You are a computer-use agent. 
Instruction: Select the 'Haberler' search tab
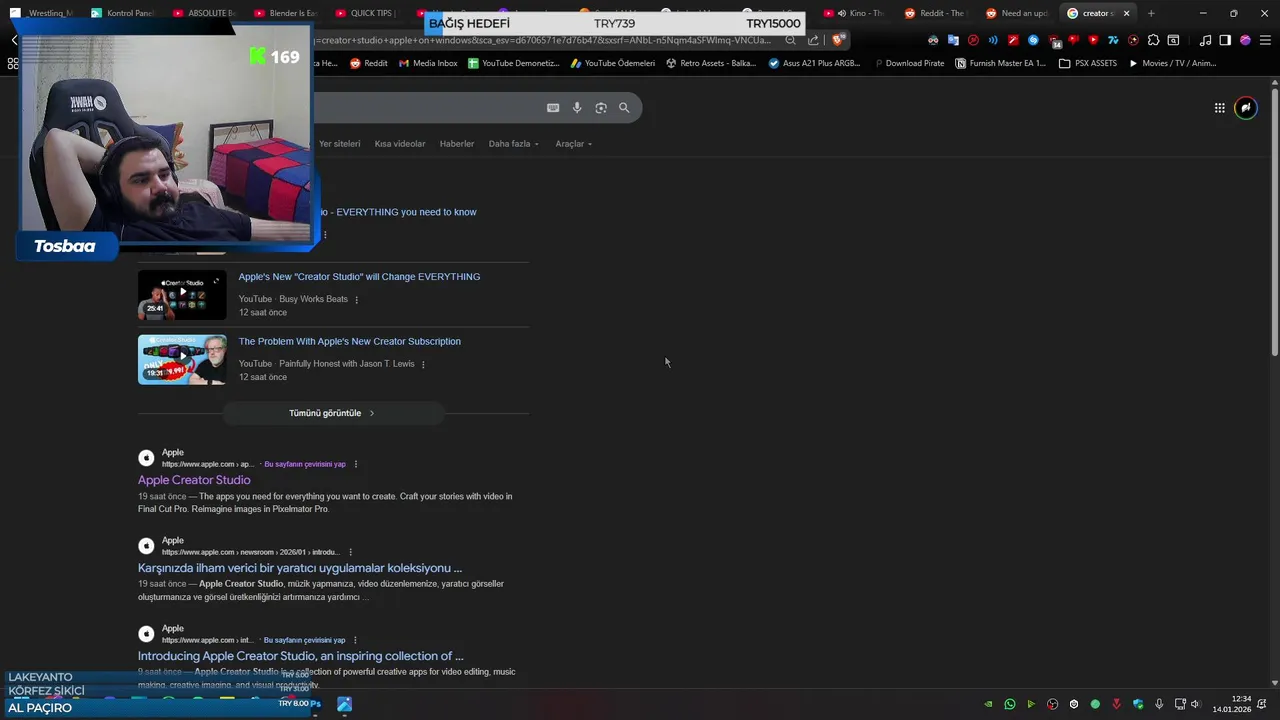click(457, 144)
